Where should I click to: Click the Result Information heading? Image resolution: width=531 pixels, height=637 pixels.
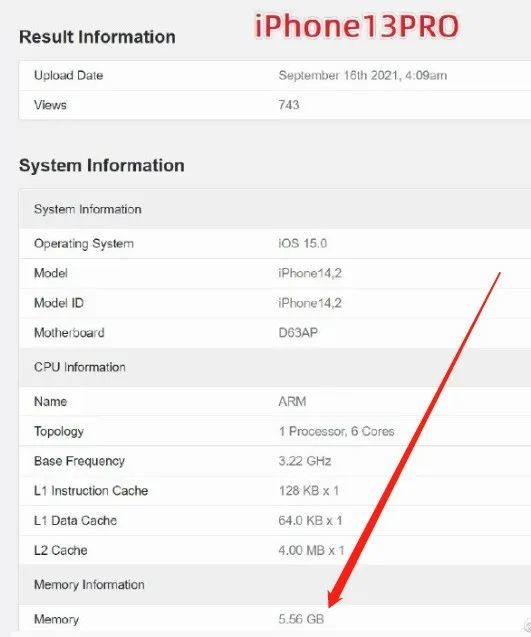click(x=97, y=37)
